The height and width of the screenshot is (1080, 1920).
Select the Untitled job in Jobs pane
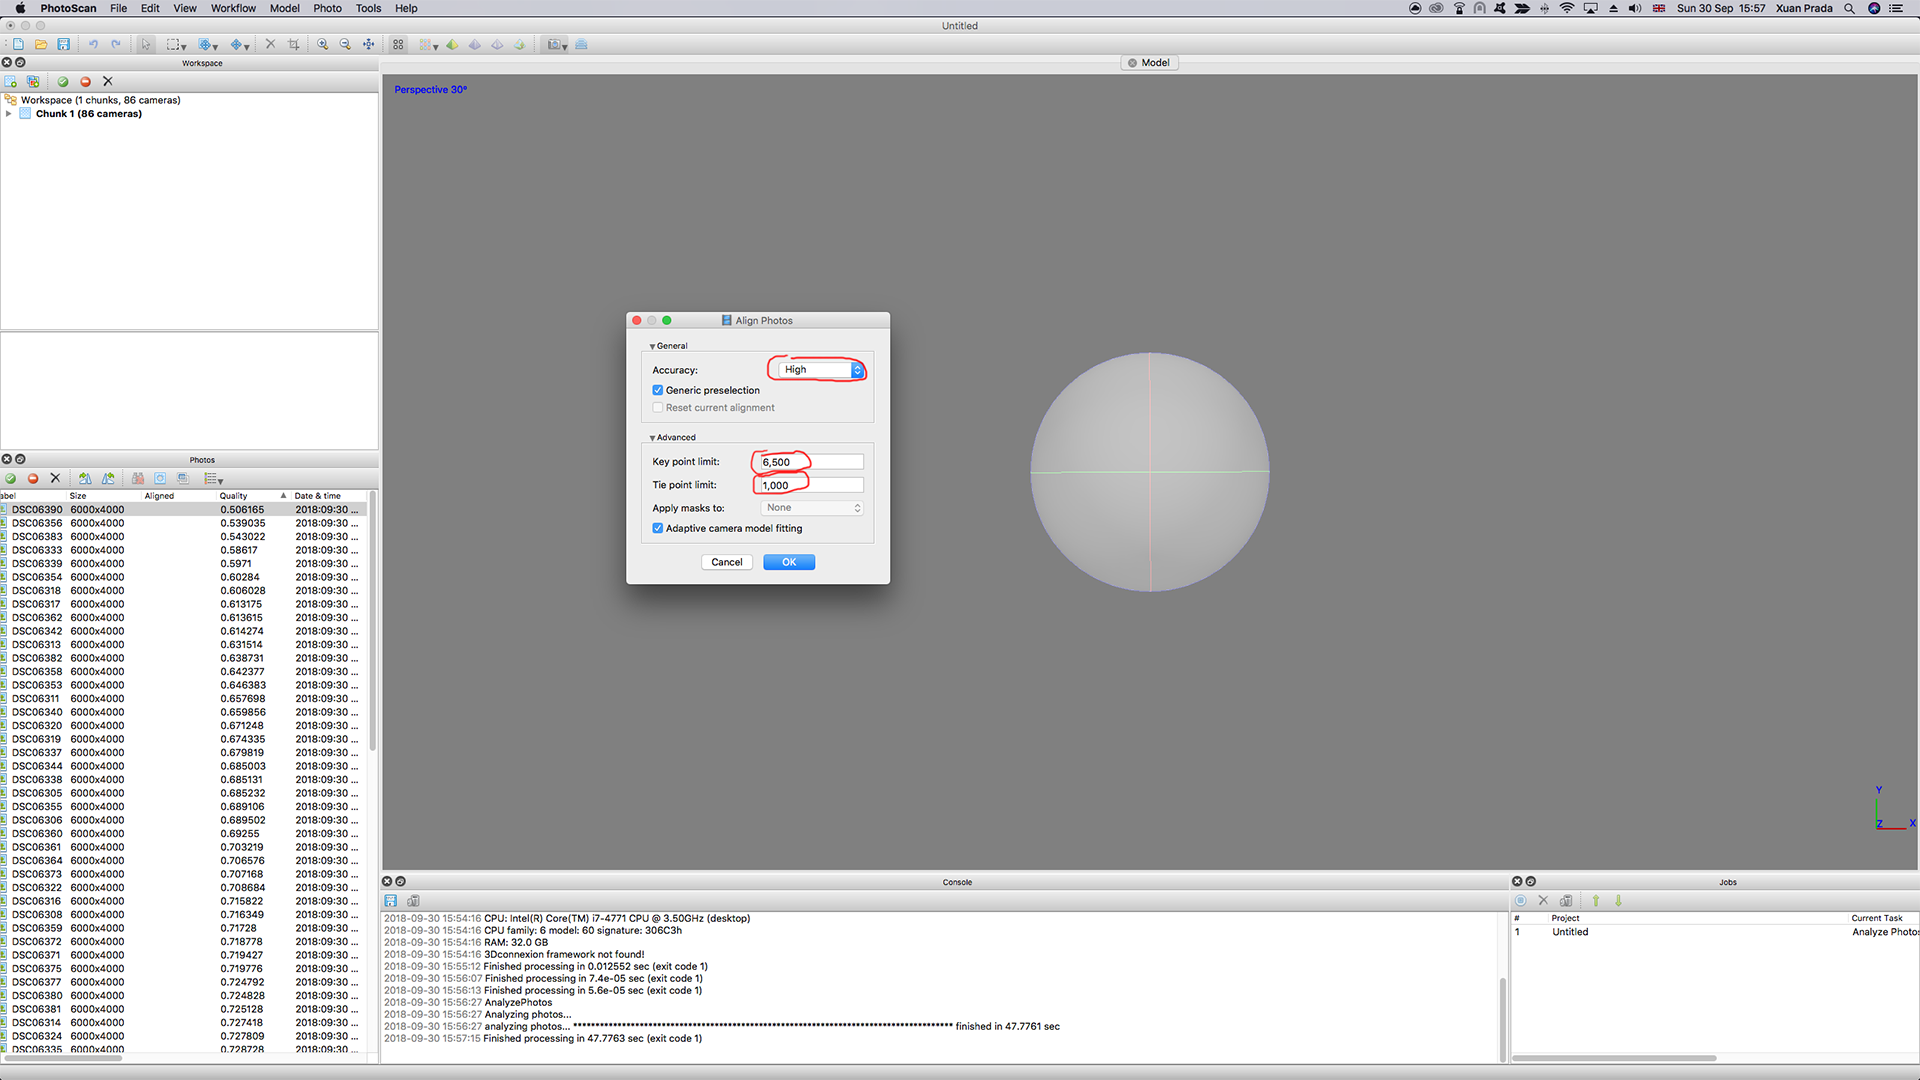[x=1715, y=932]
